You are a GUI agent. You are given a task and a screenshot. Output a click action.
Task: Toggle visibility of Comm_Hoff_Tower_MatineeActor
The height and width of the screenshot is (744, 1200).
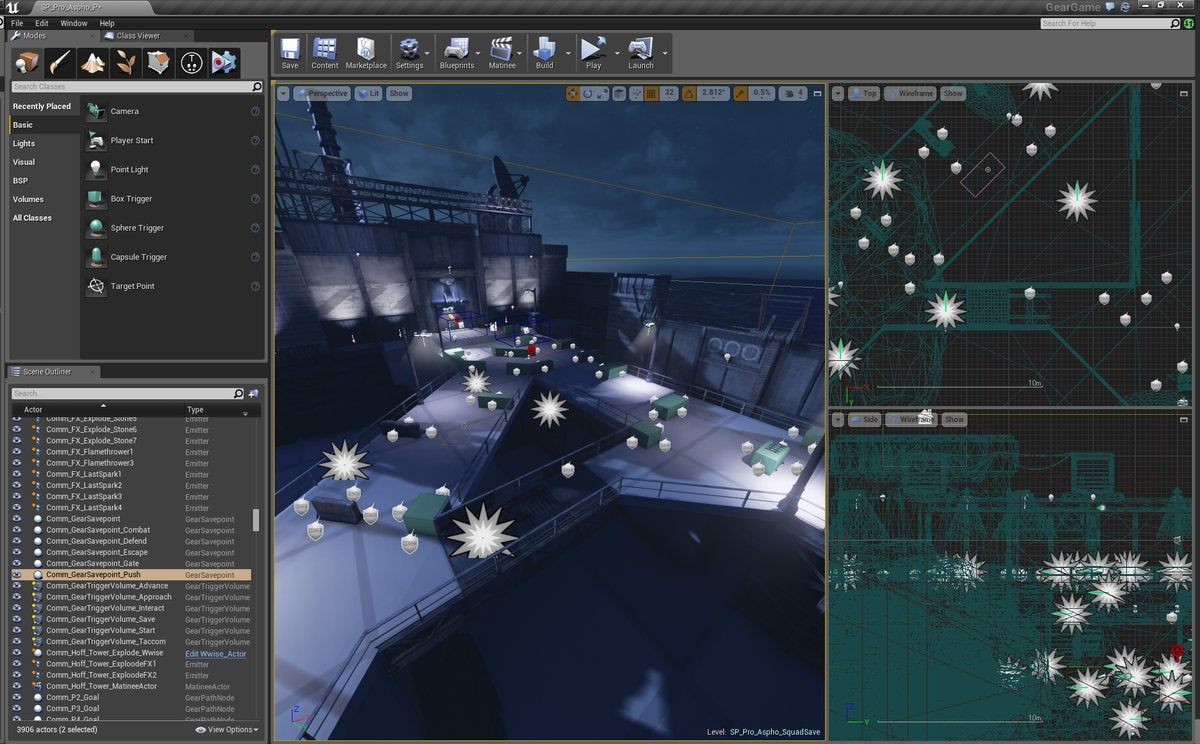click(17, 686)
